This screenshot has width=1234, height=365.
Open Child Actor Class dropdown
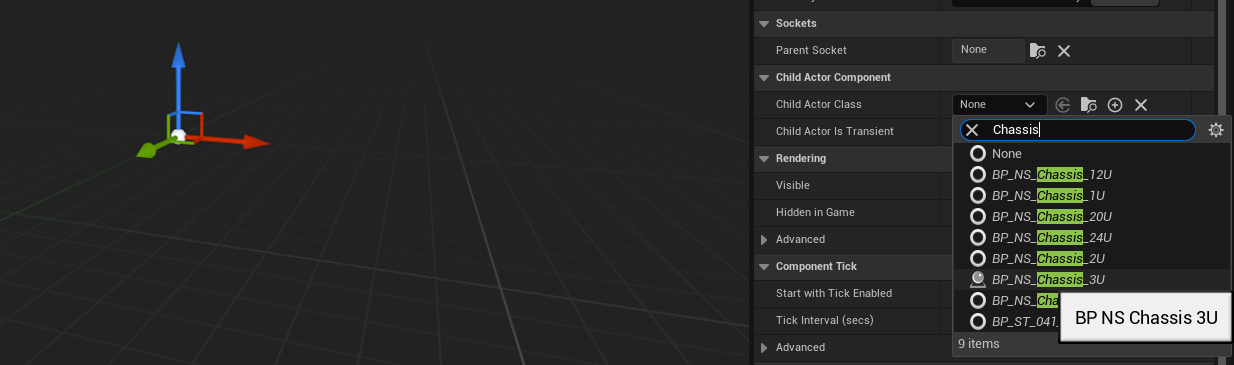[x=999, y=104]
